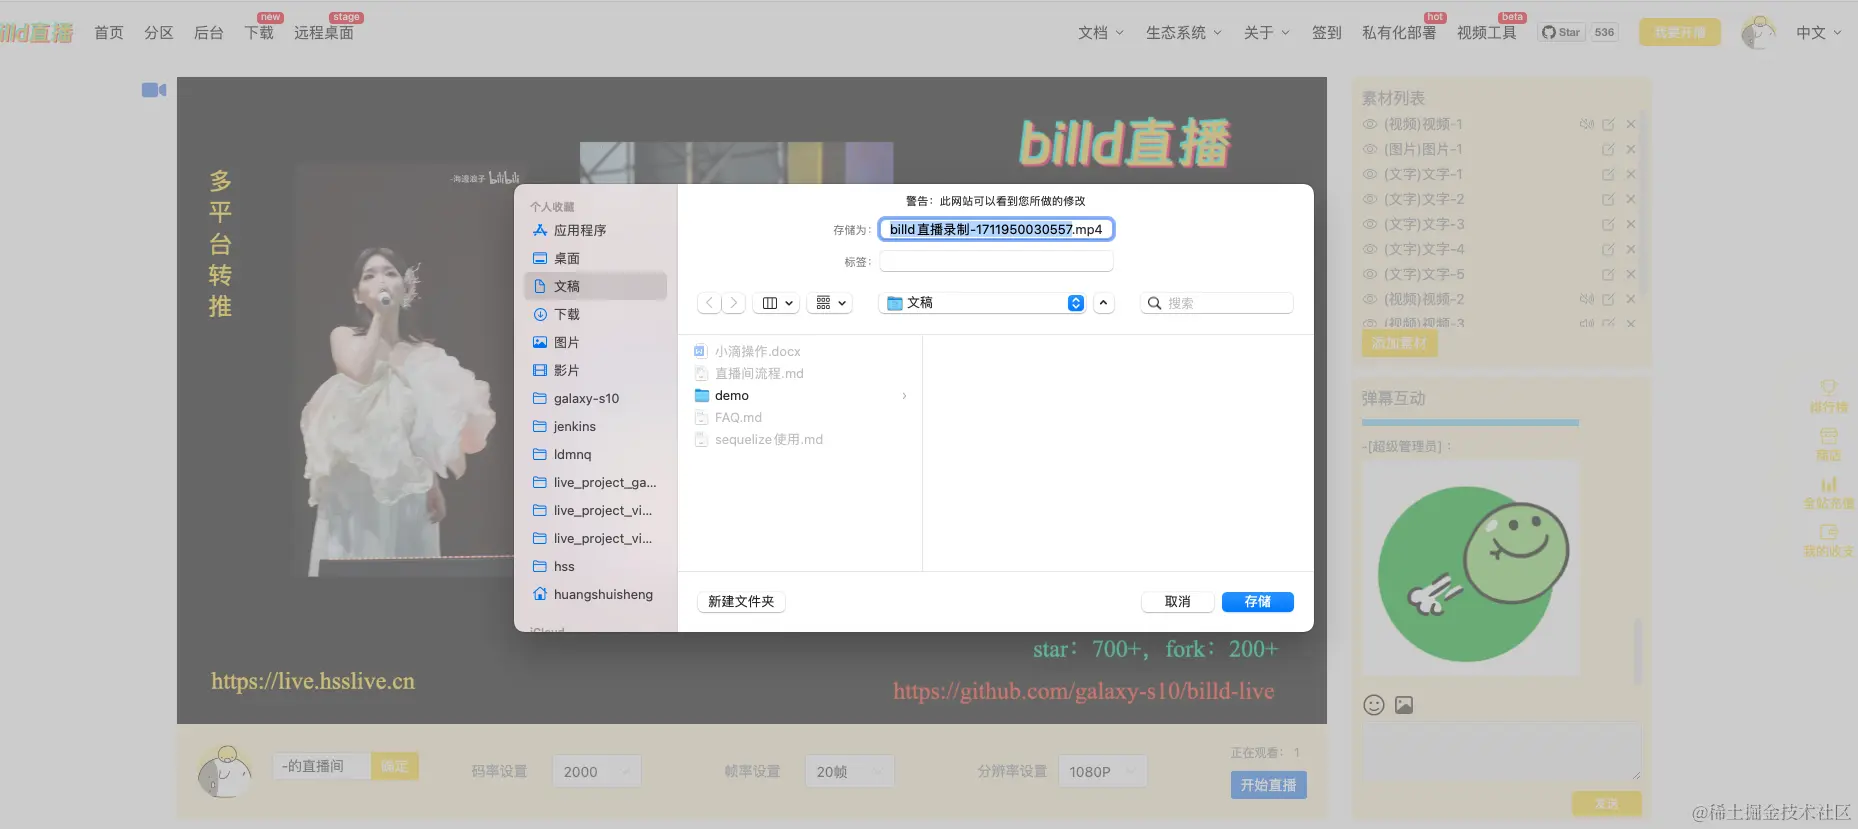Select 下载 in the dialog sidebar
The width and height of the screenshot is (1858, 829).
(595, 314)
